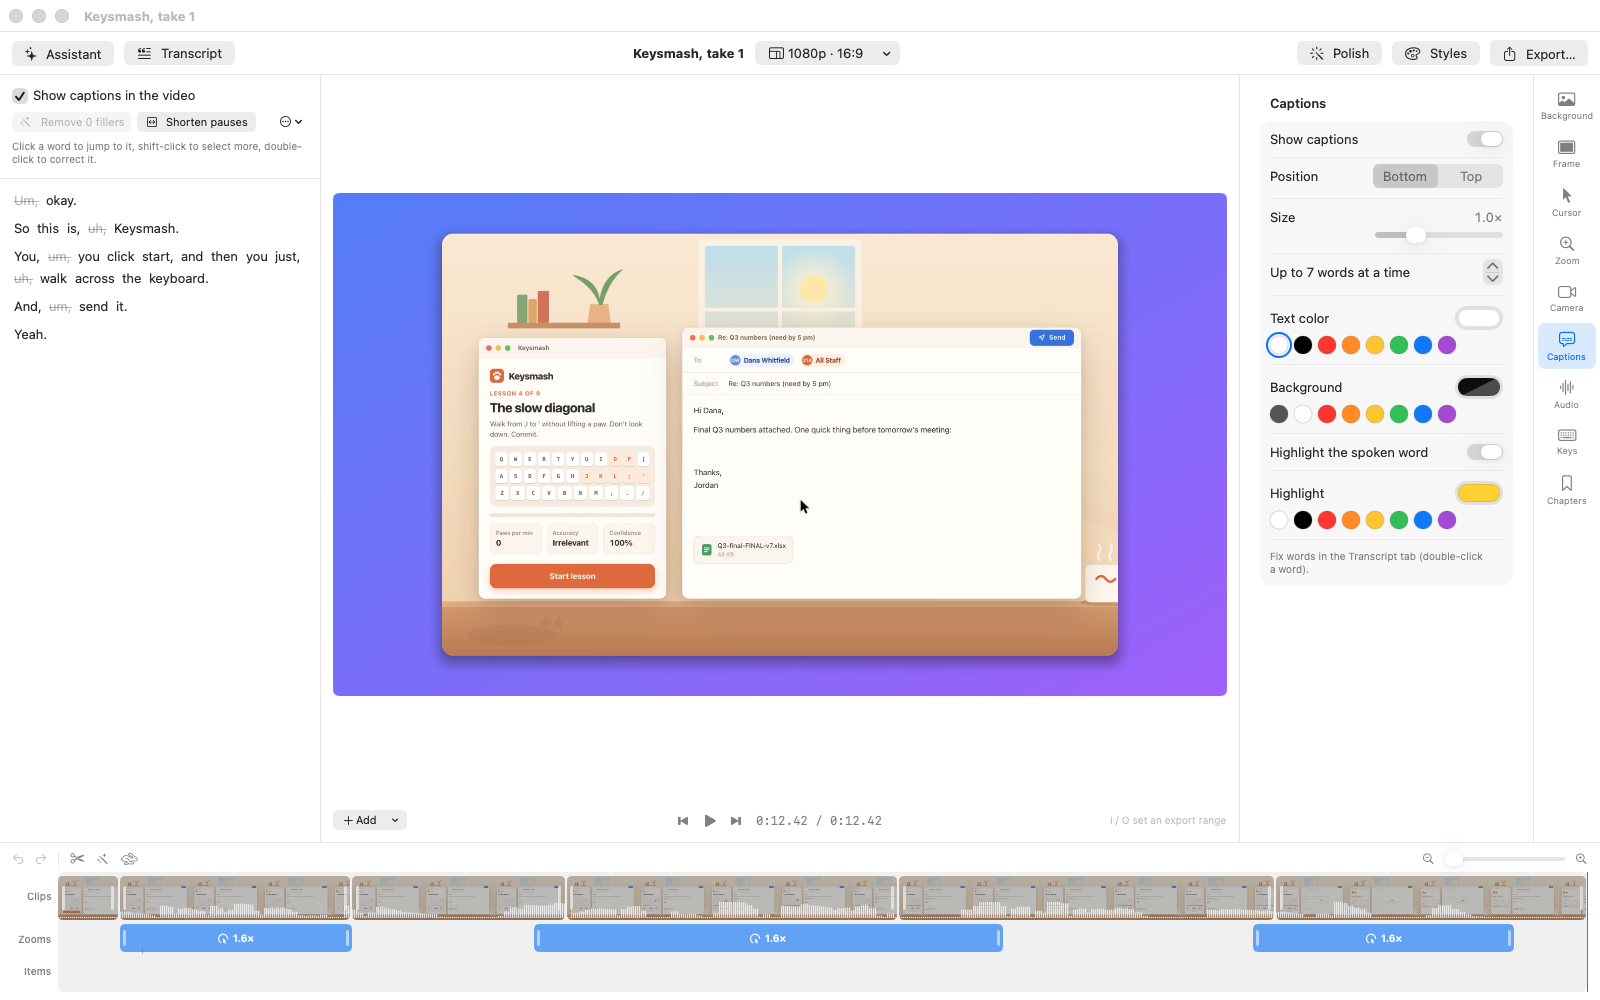Adjust words at a time stepper
This screenshot has height=1000, width=1600.
pyautogui.click(x=1492, y=272)
